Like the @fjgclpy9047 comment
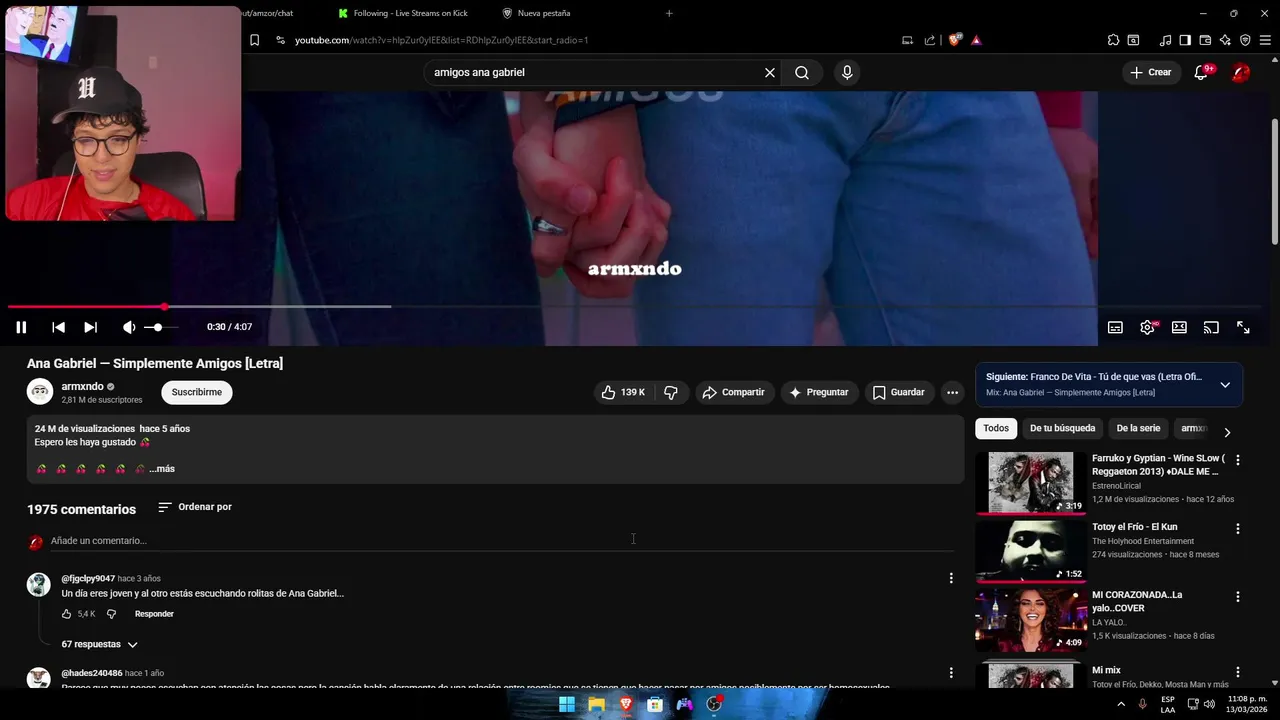This screenshot has height=720, width=1280. [67, 613]
